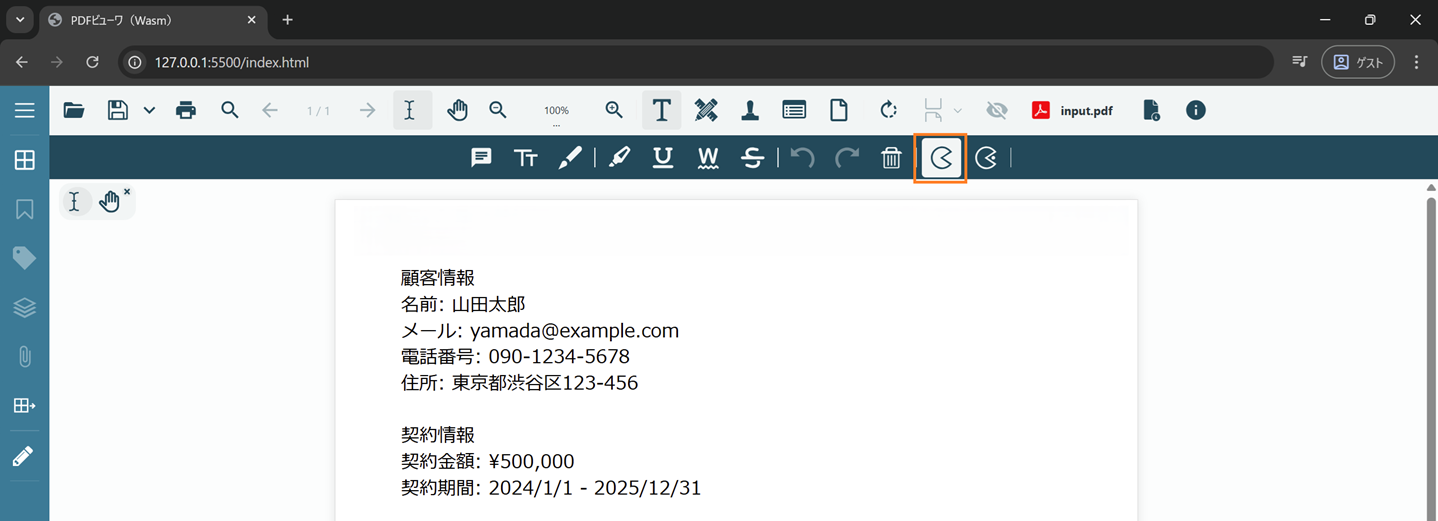Add a sticky note comment

(481, 158)
